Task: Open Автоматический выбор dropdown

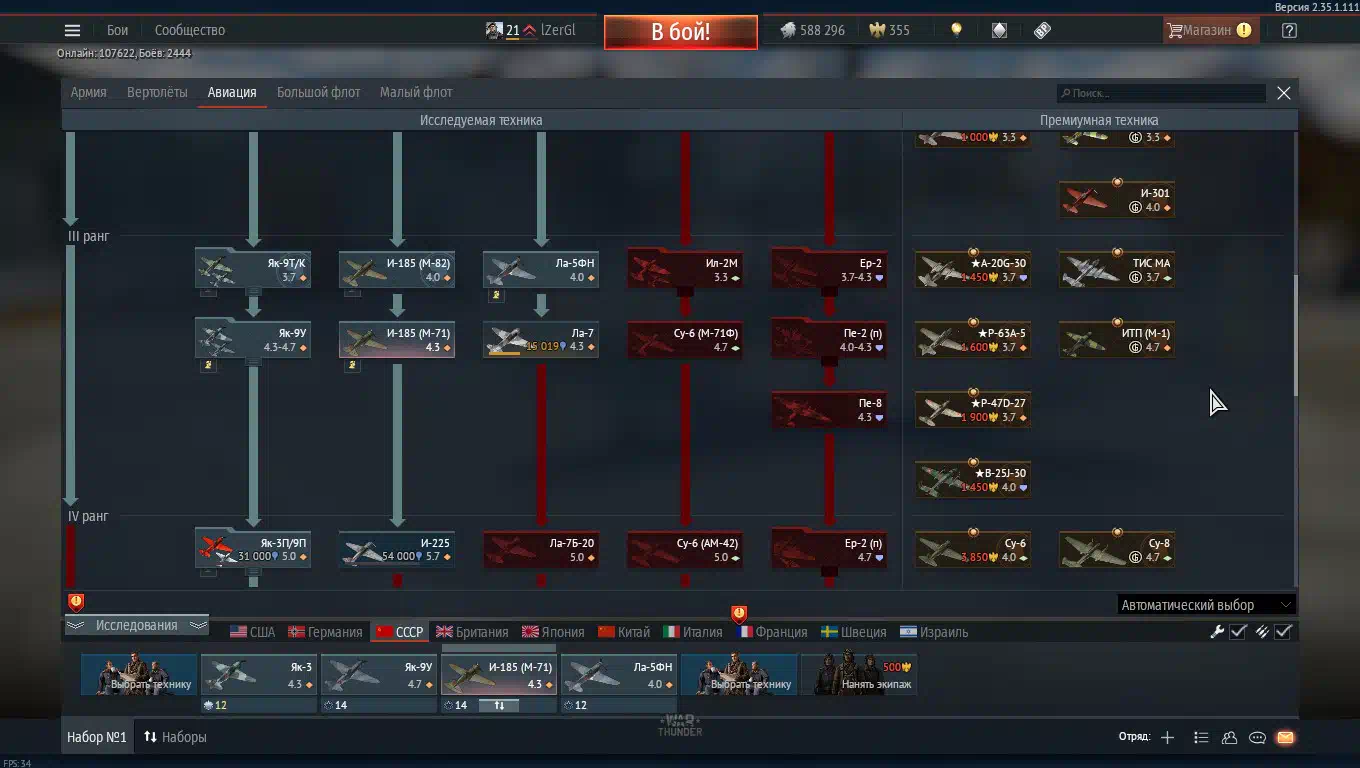Action: click(x=1206, y=605)
